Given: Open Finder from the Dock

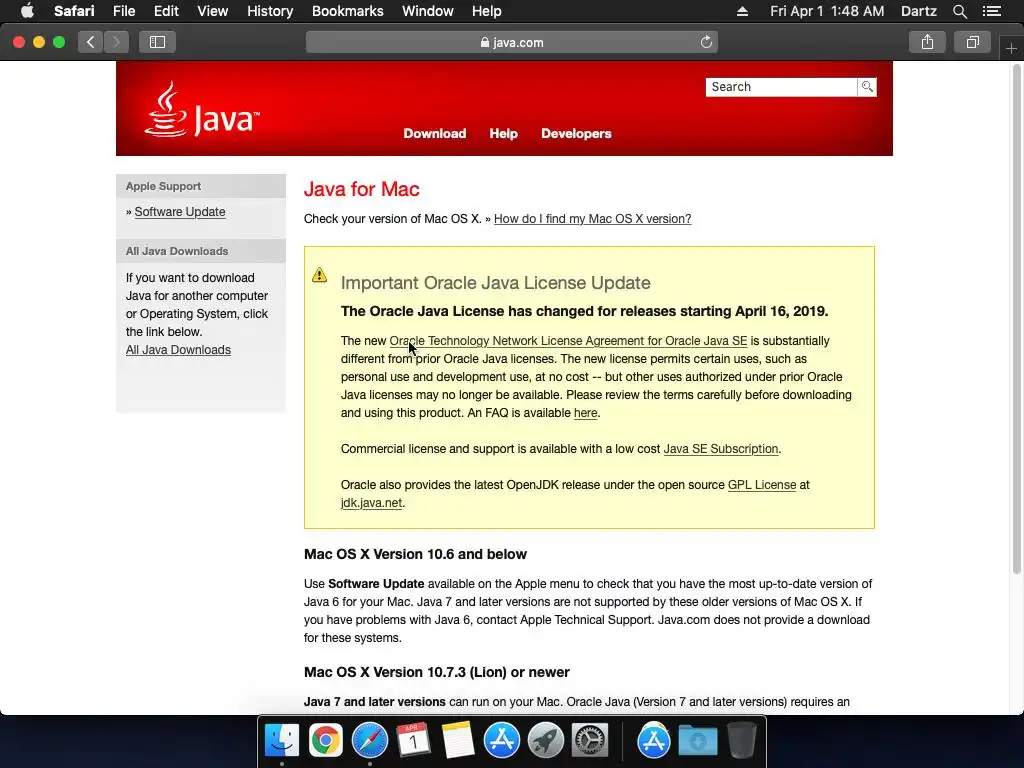Looking at the screenshot, I should coord(281,741).
